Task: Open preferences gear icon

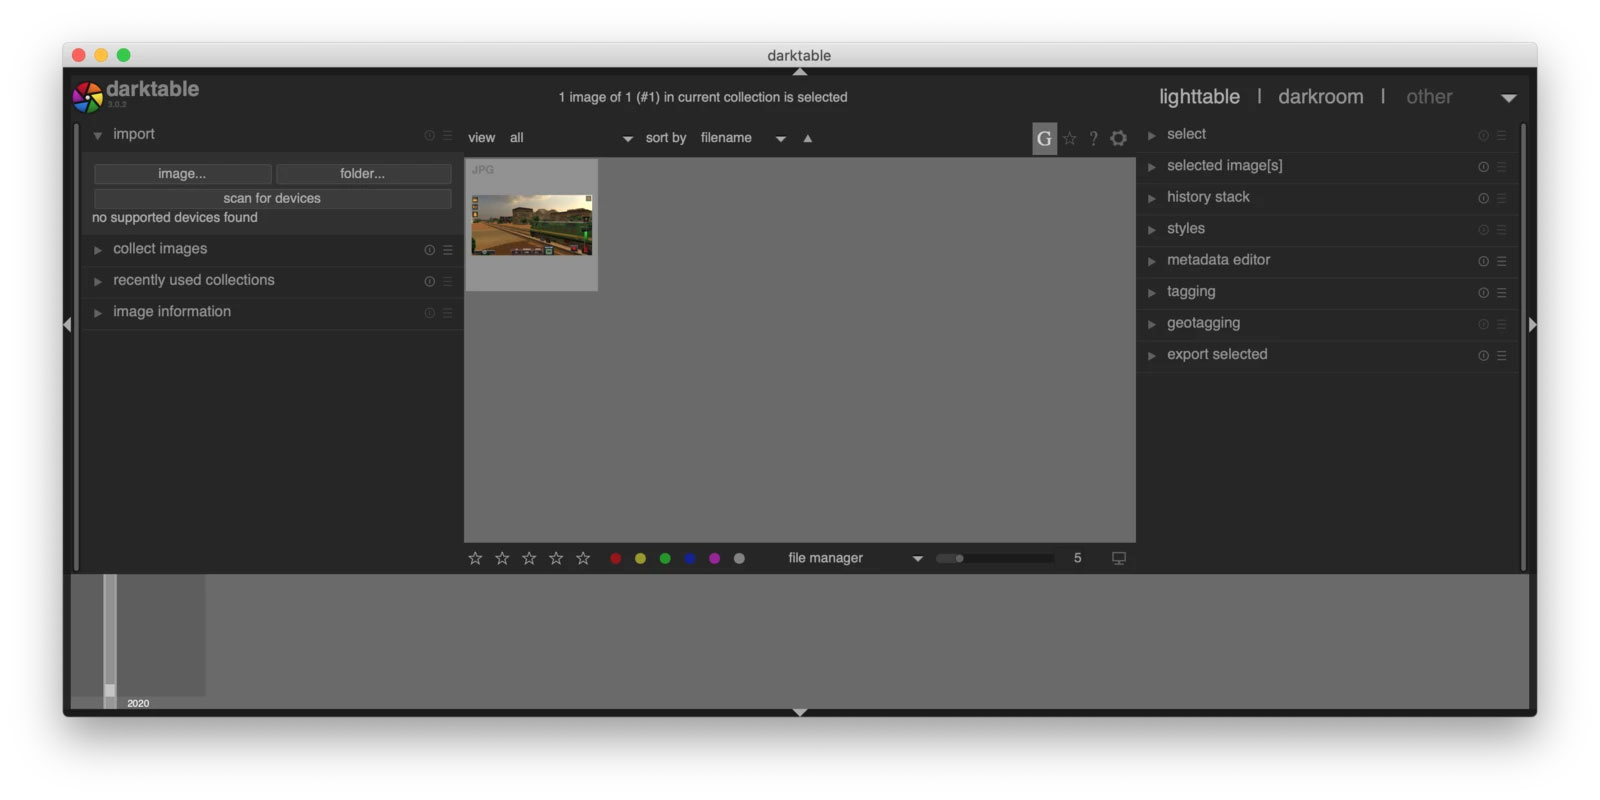Action: coord(1118,139)
